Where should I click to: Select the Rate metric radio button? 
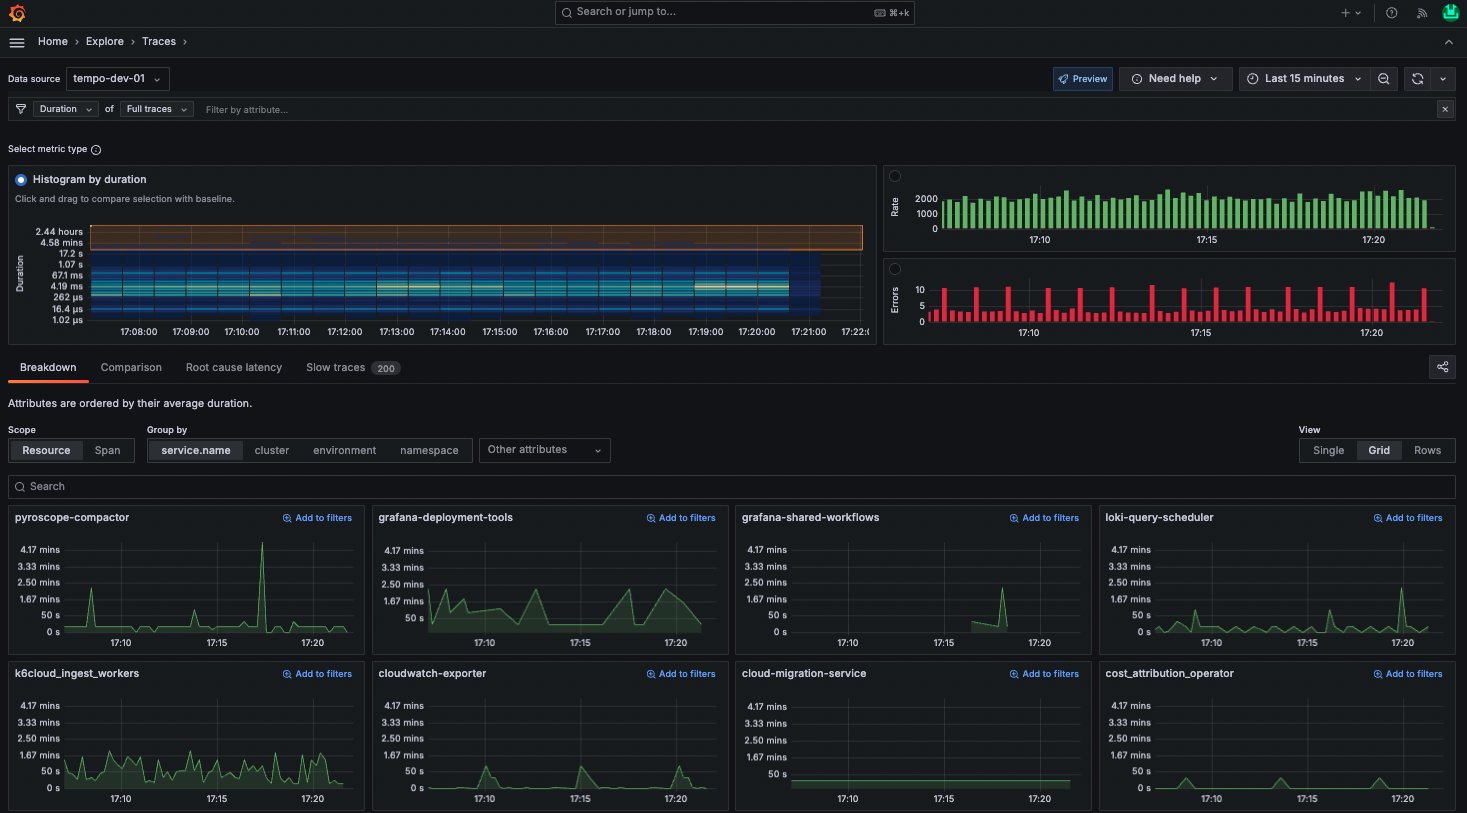[895, 176]
